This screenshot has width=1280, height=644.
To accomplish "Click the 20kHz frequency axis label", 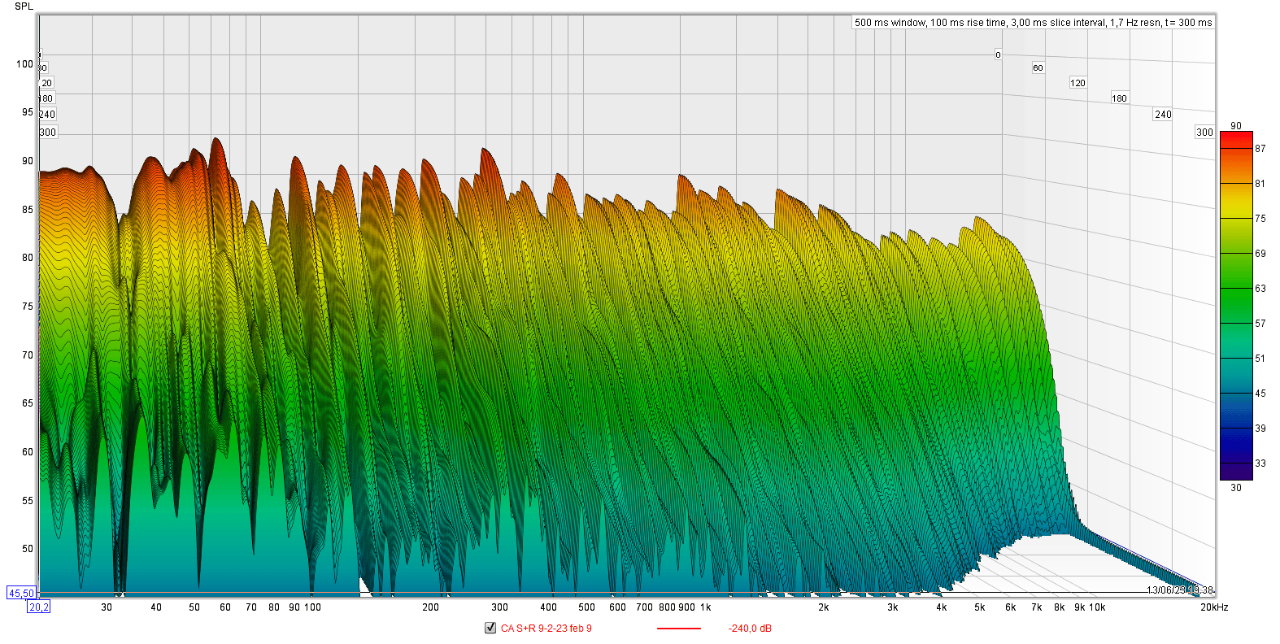I will click(1214, 607).
